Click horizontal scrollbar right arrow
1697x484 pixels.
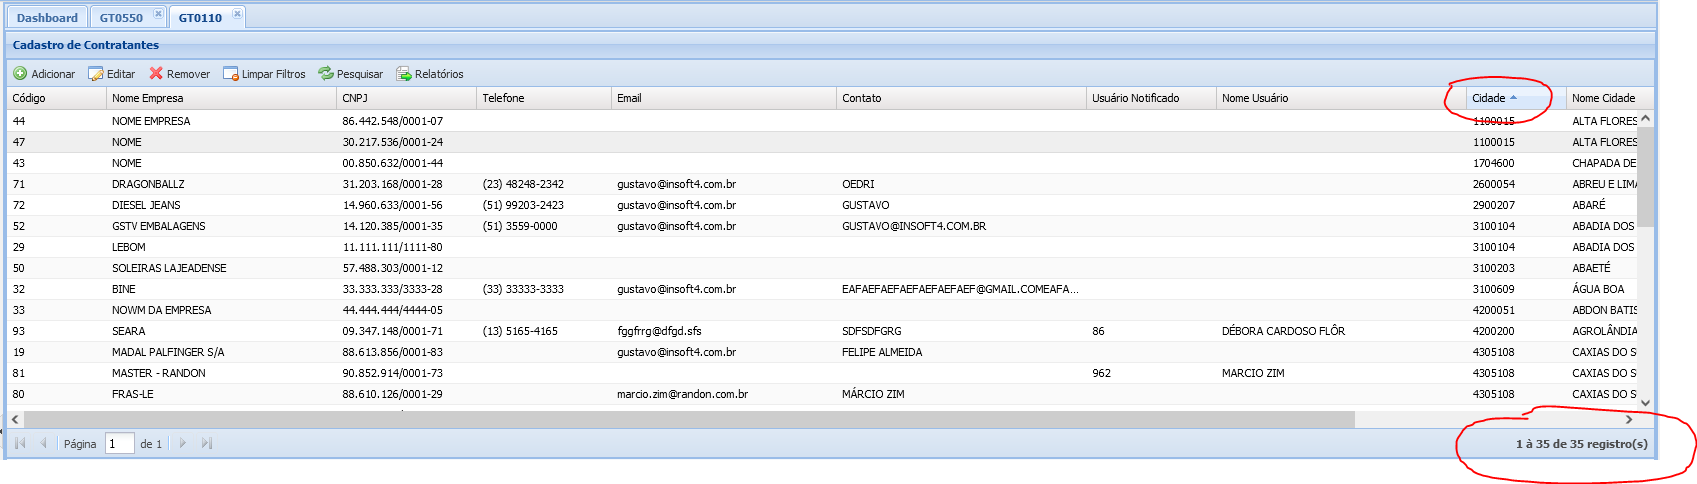[x=1629, y=419]
